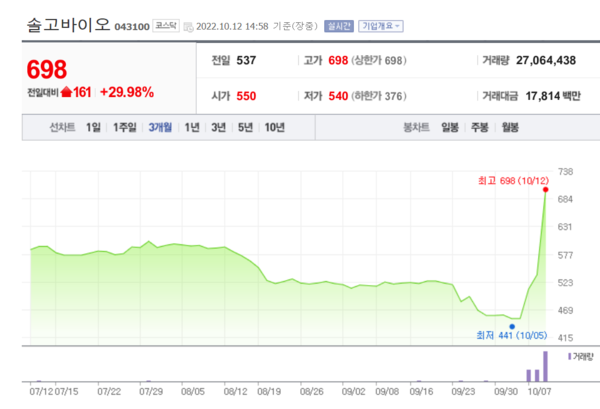
Task: Click the 상한가 698 limit text
Action: (x=379, y=60)
